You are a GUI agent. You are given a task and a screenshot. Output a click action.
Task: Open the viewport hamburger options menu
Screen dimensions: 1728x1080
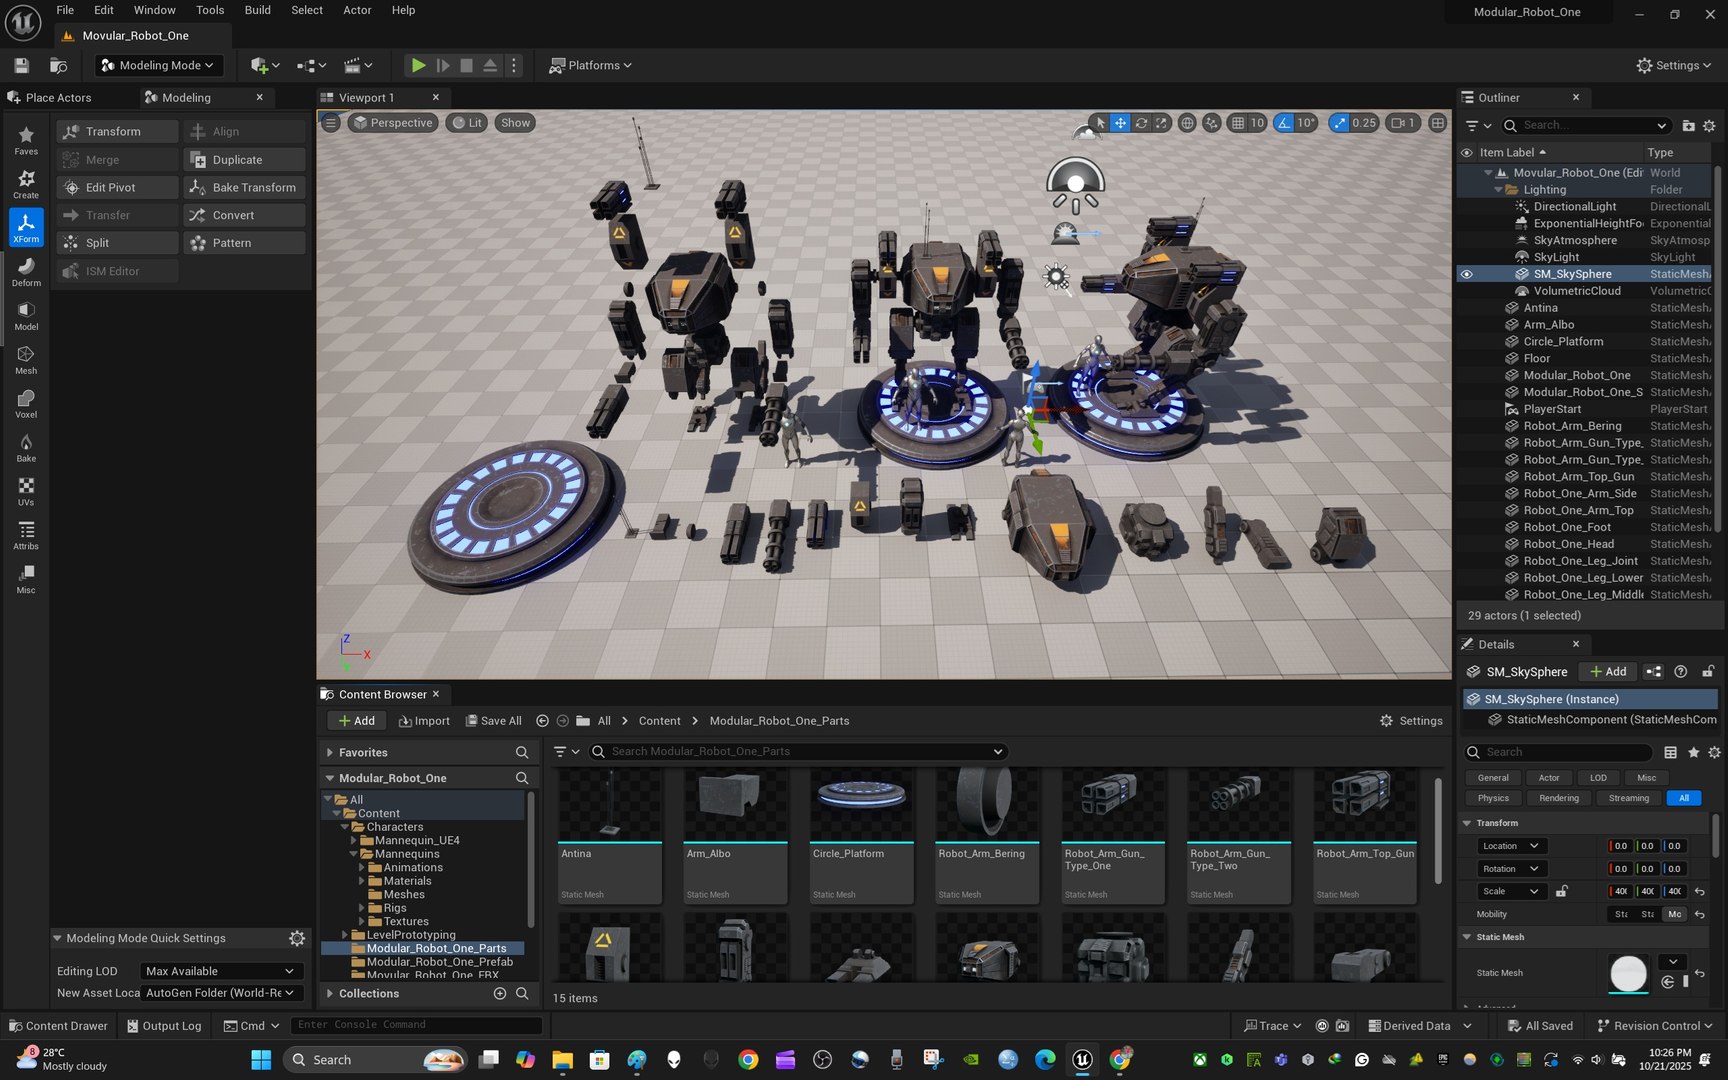coord(331,123)
